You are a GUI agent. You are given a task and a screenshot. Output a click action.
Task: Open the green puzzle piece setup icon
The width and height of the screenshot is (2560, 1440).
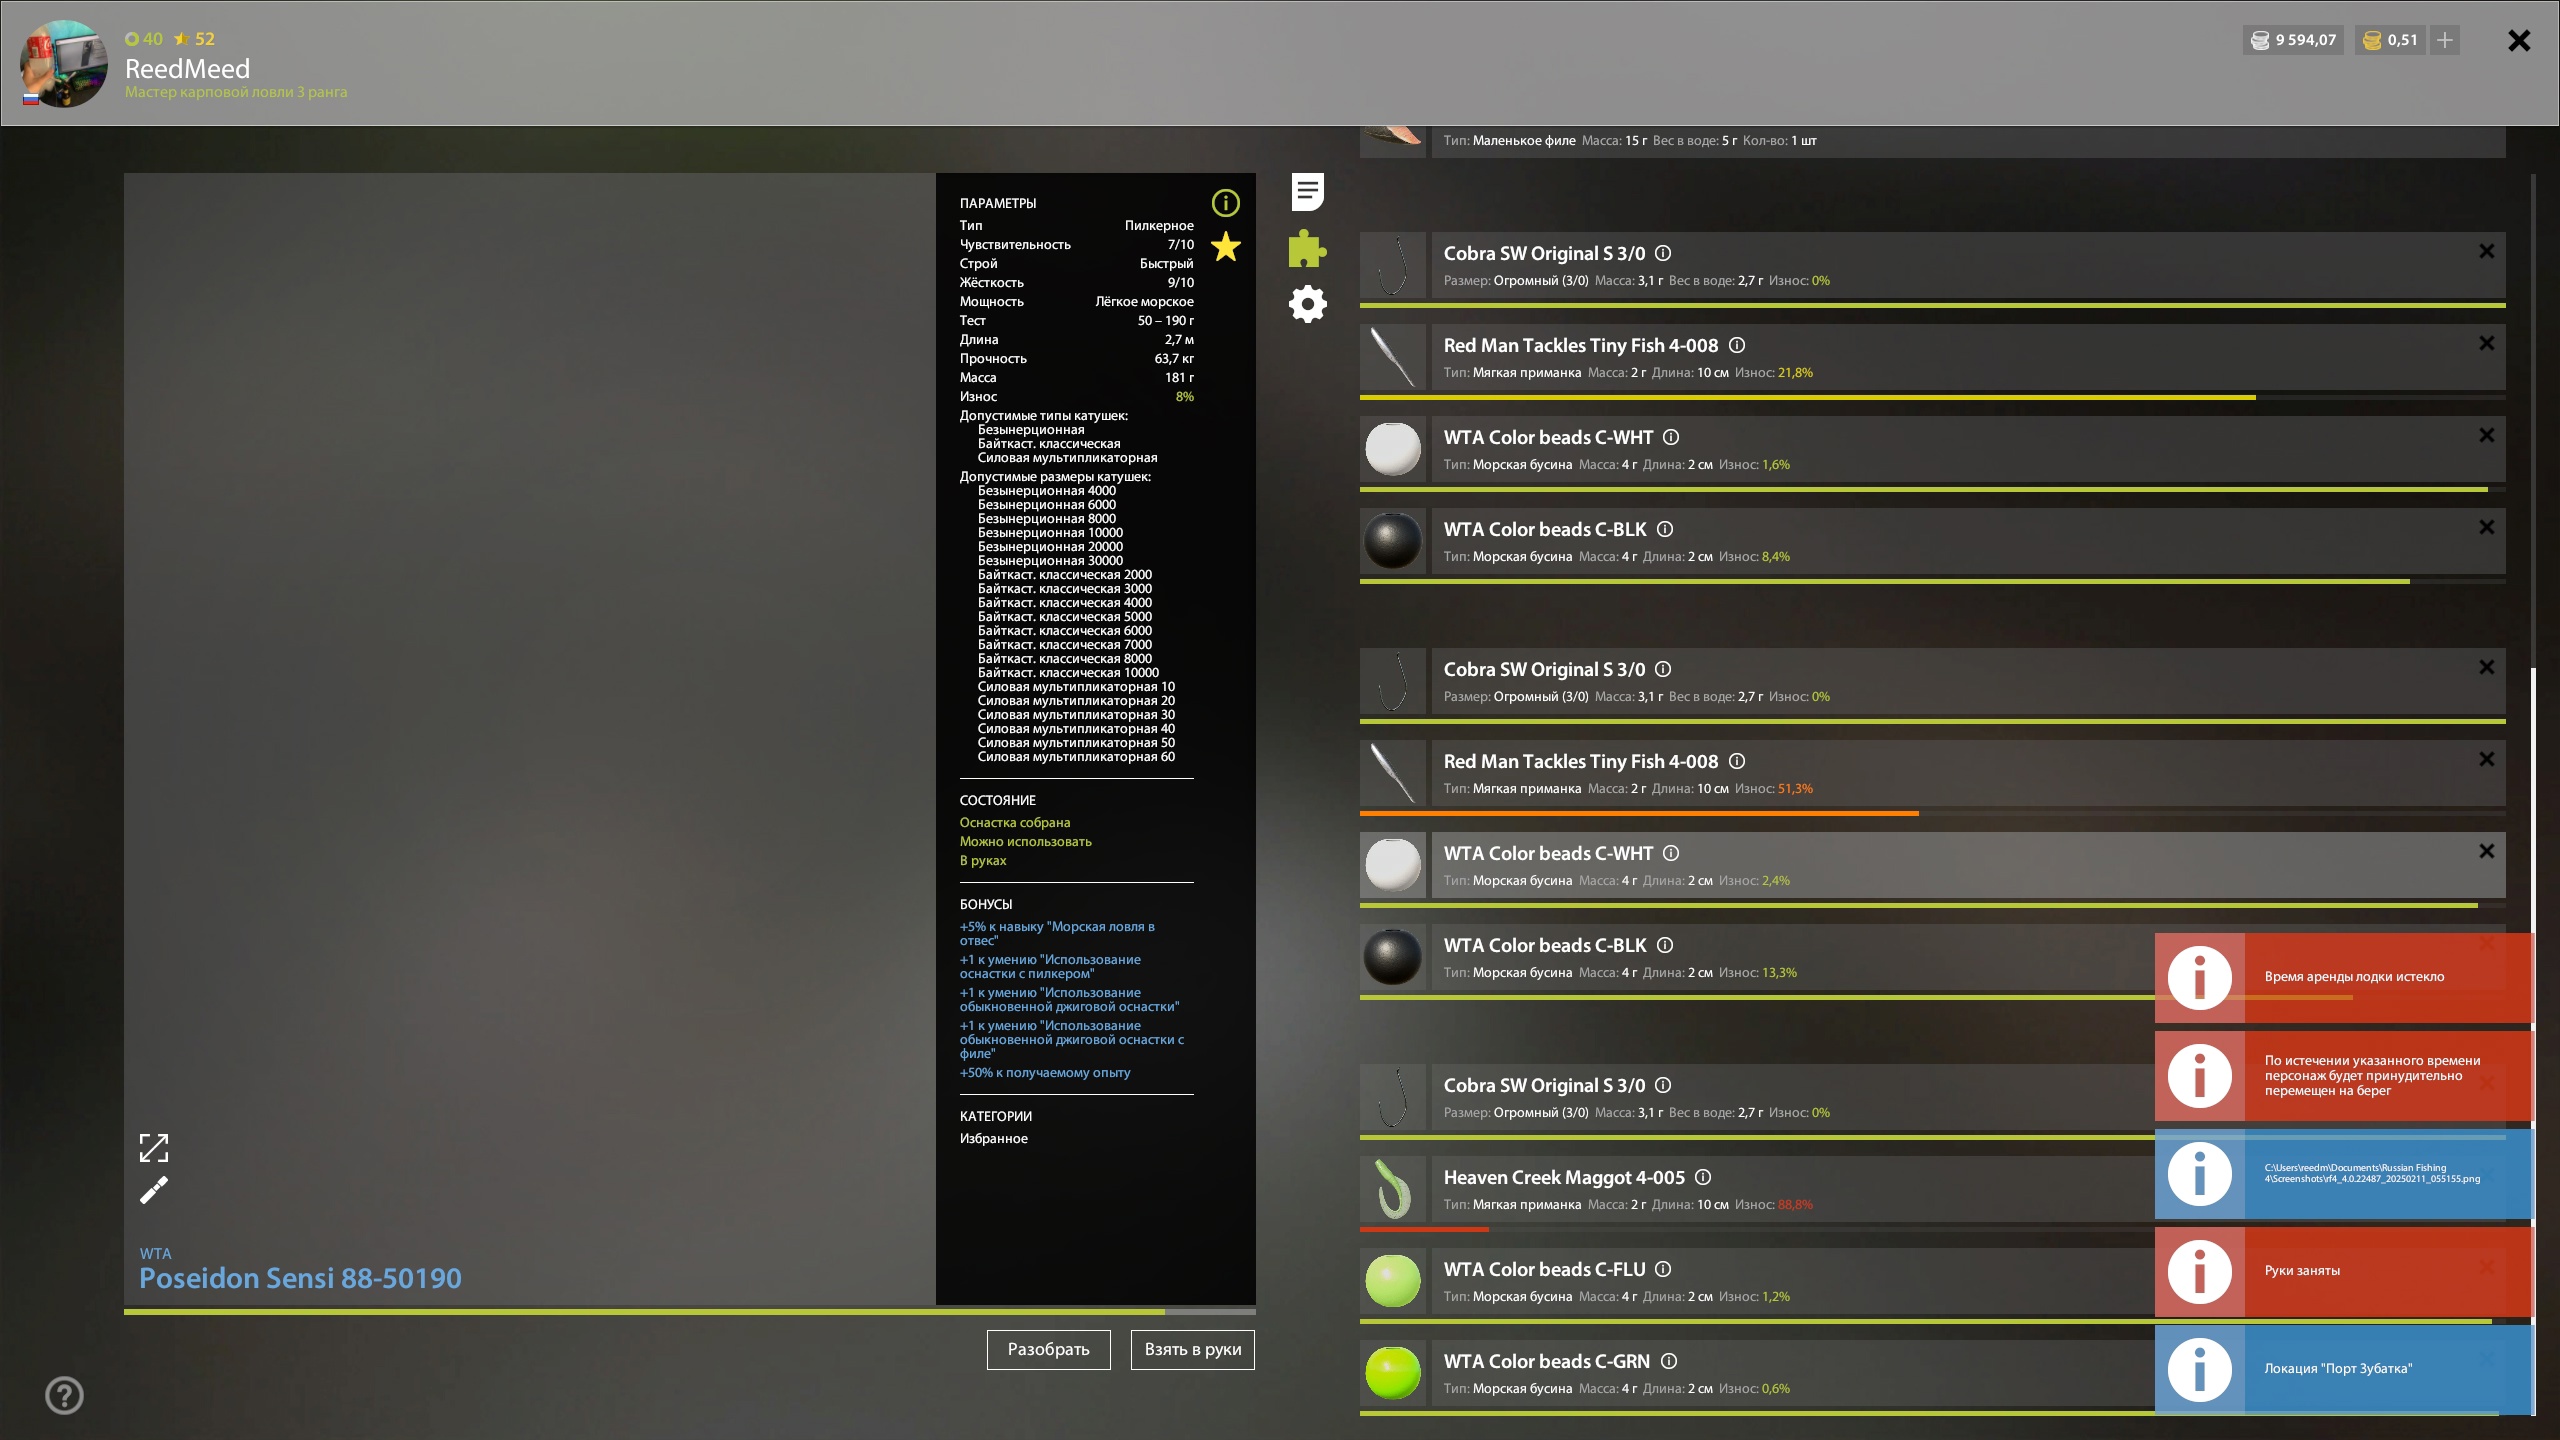(x=1307, y=249)
